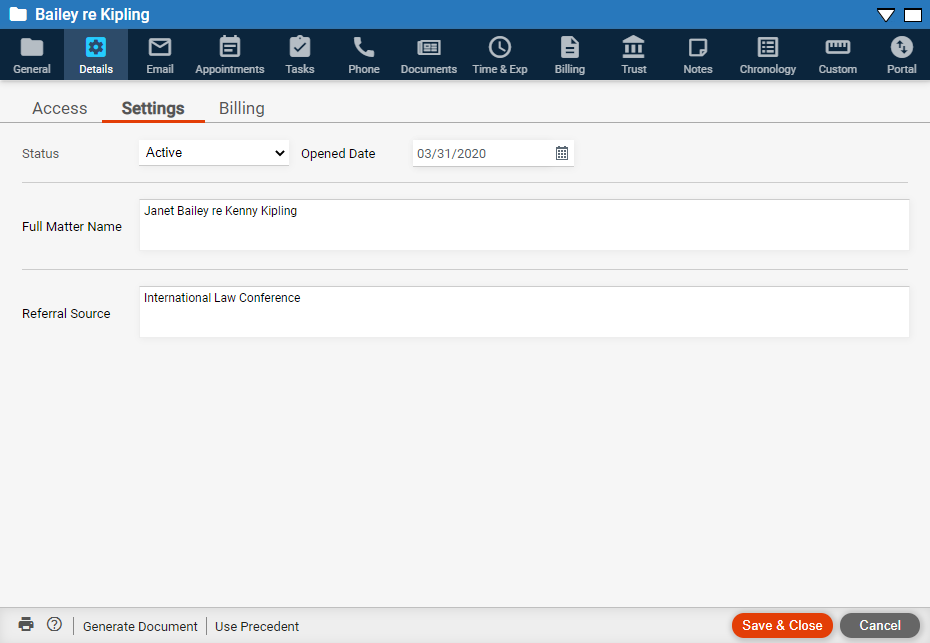Maximize window using title bar rectangle
930x643 pixels.
click(x=913, y=15)
